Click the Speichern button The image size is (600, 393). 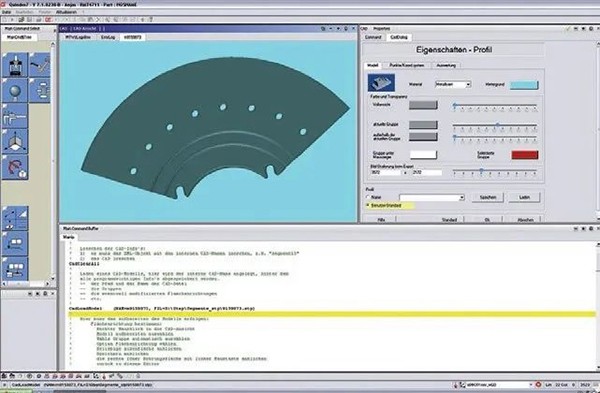coord(488,197)
